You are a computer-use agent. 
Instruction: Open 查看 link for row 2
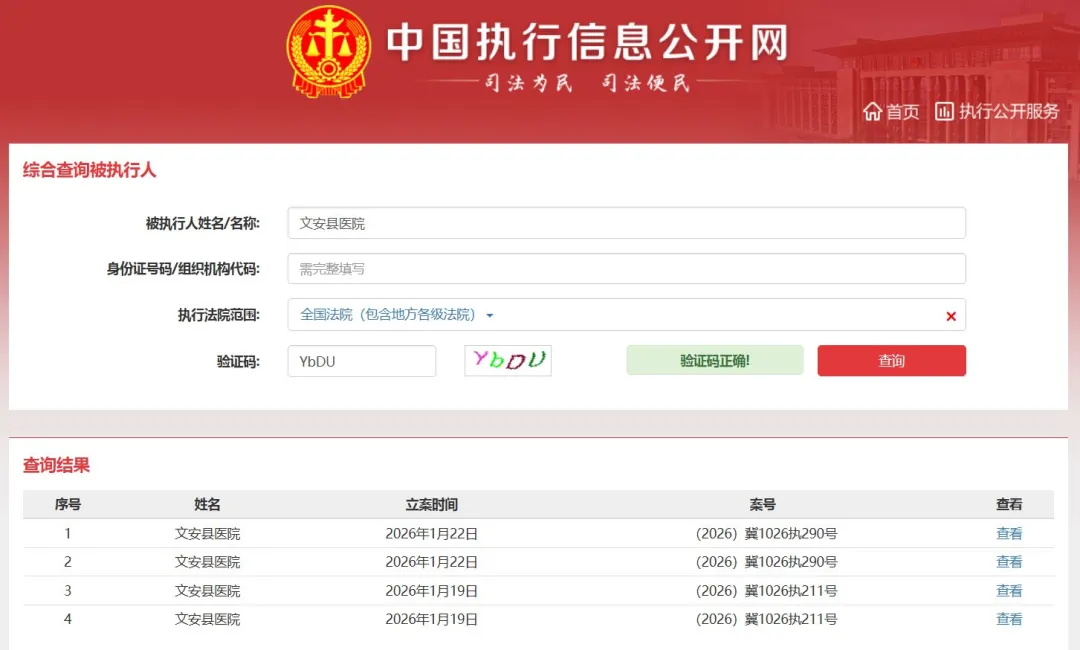[1009, 562]
